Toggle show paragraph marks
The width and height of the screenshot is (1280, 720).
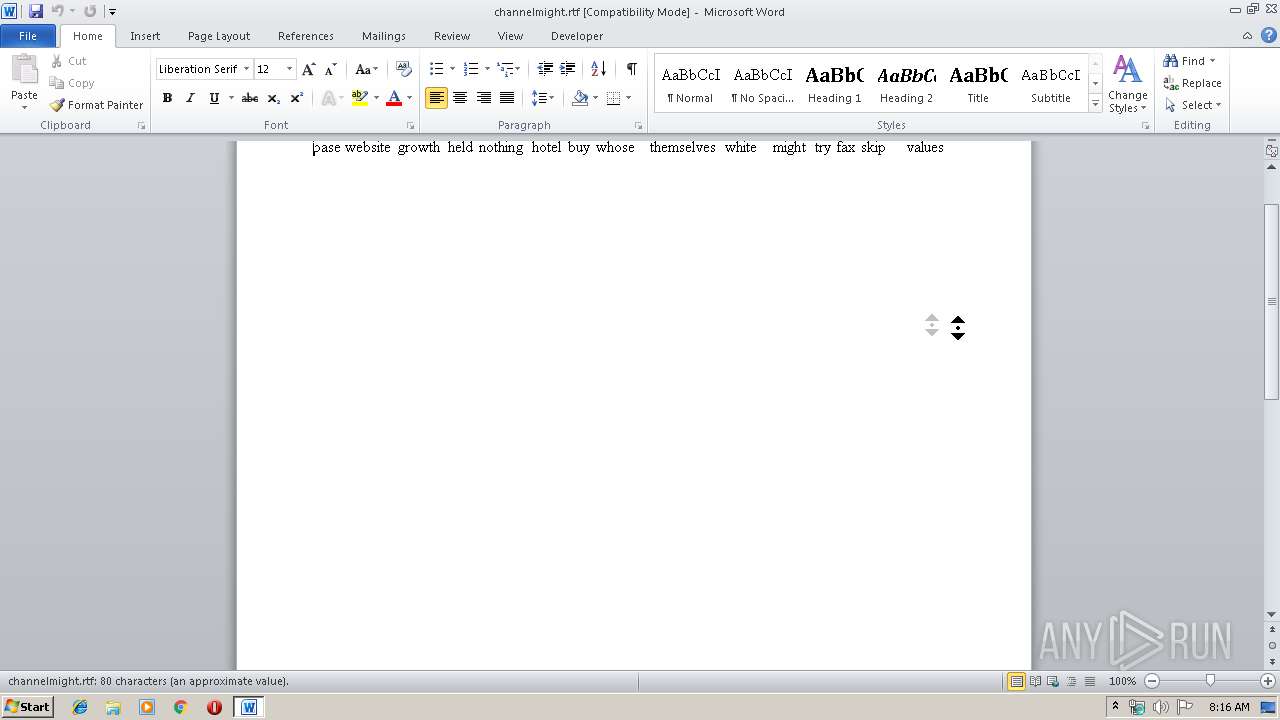[631, 69]
